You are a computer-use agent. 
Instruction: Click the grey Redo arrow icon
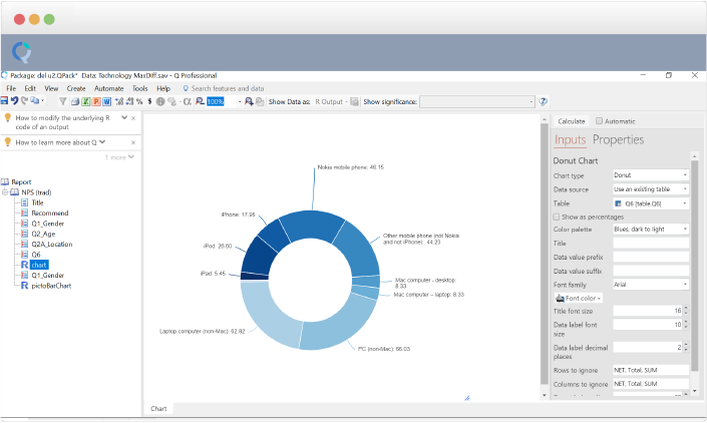[x=24, y=101]
